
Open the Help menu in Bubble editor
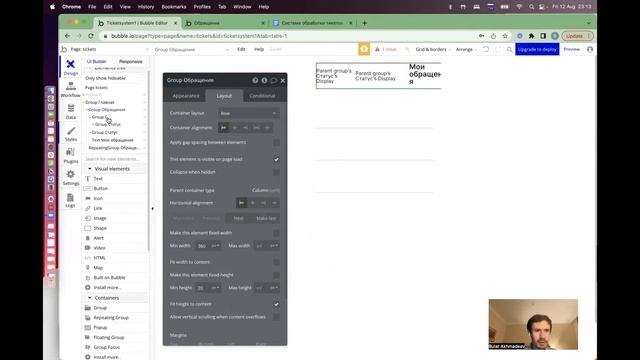pos(259,49)
